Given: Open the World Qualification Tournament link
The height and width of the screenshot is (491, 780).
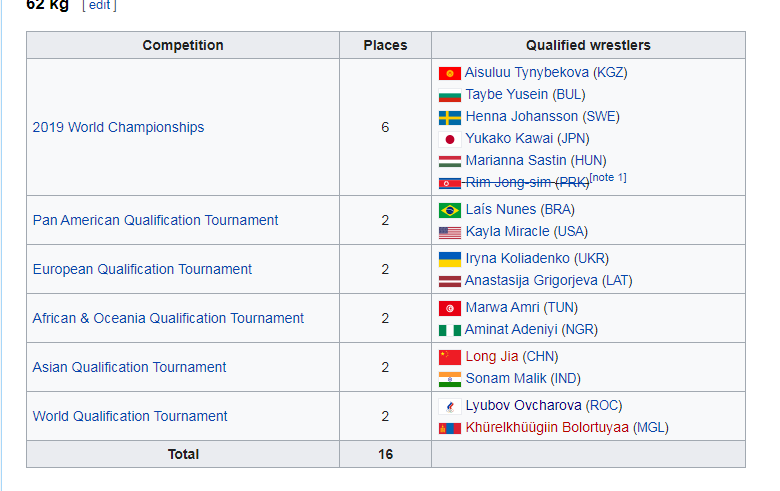Looking at the screenshot, I should tap(130, 416).
